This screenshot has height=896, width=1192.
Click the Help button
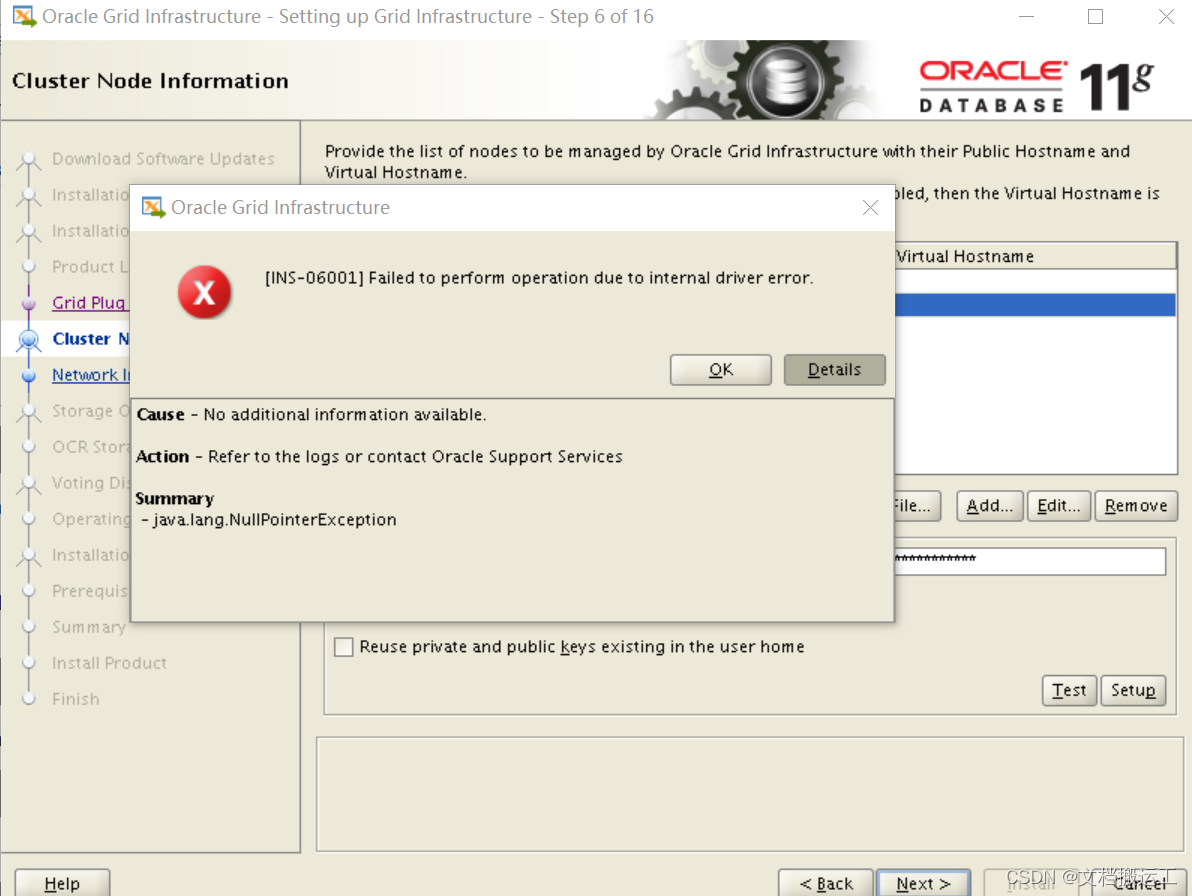pyautogui.click(x=62, y=883)
